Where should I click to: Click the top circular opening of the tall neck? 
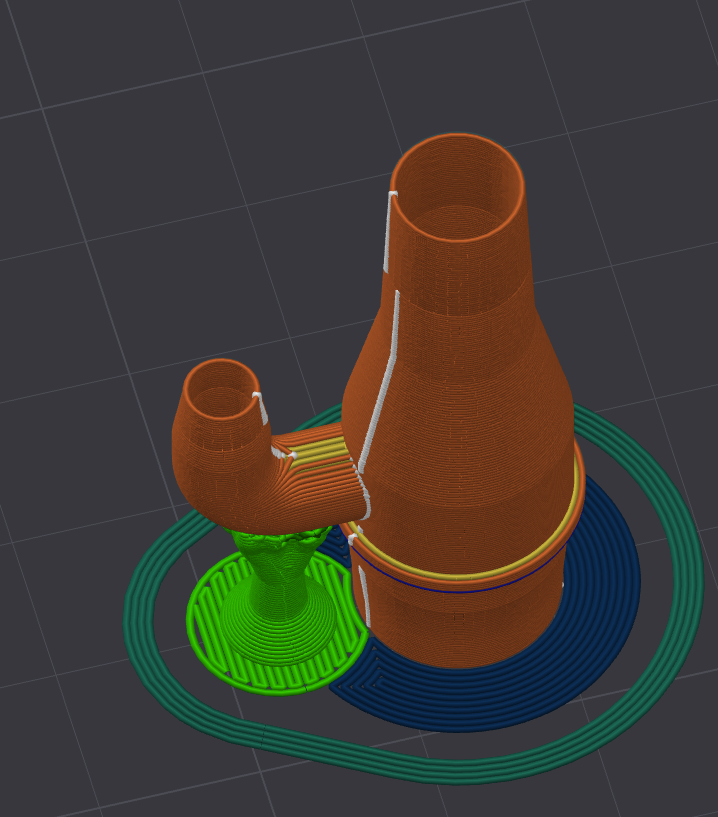tap(457, 188)
